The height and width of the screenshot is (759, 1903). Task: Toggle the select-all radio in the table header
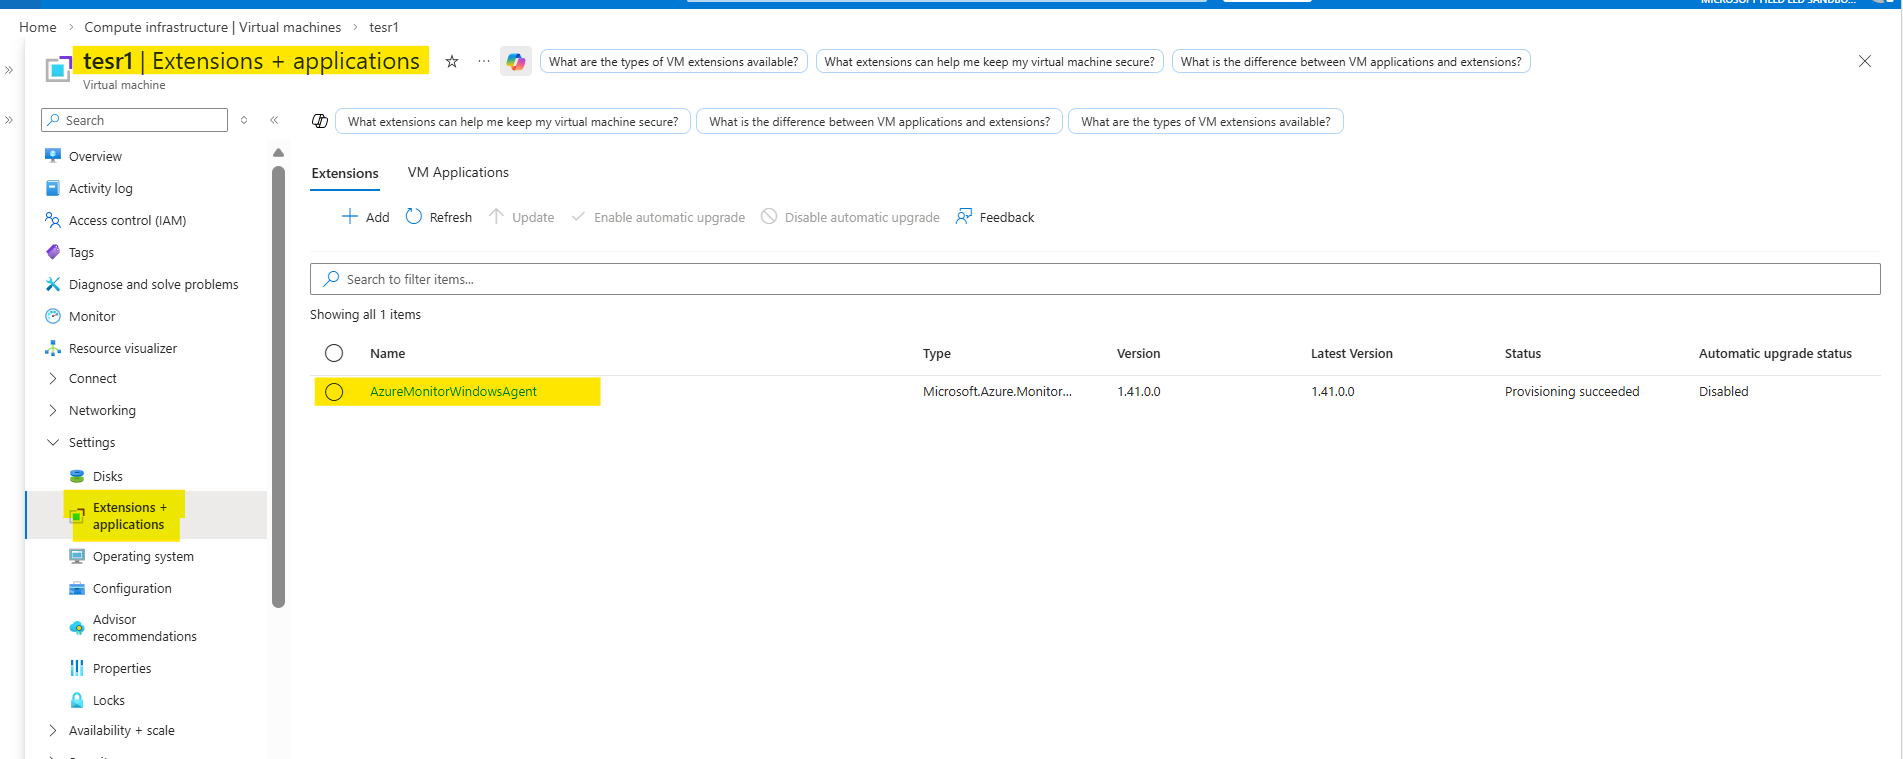pos(334,353)
